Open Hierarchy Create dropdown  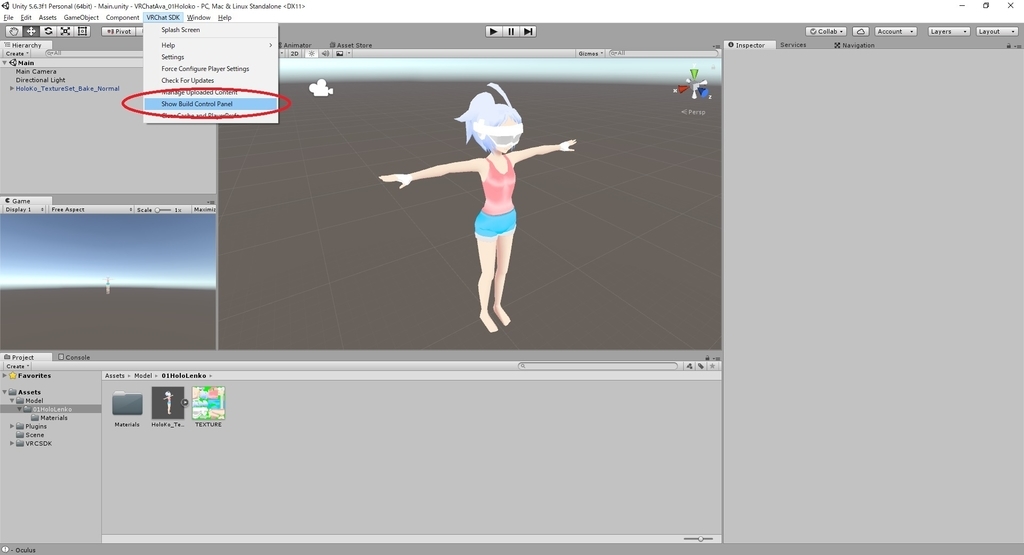(x=17, y=54)
